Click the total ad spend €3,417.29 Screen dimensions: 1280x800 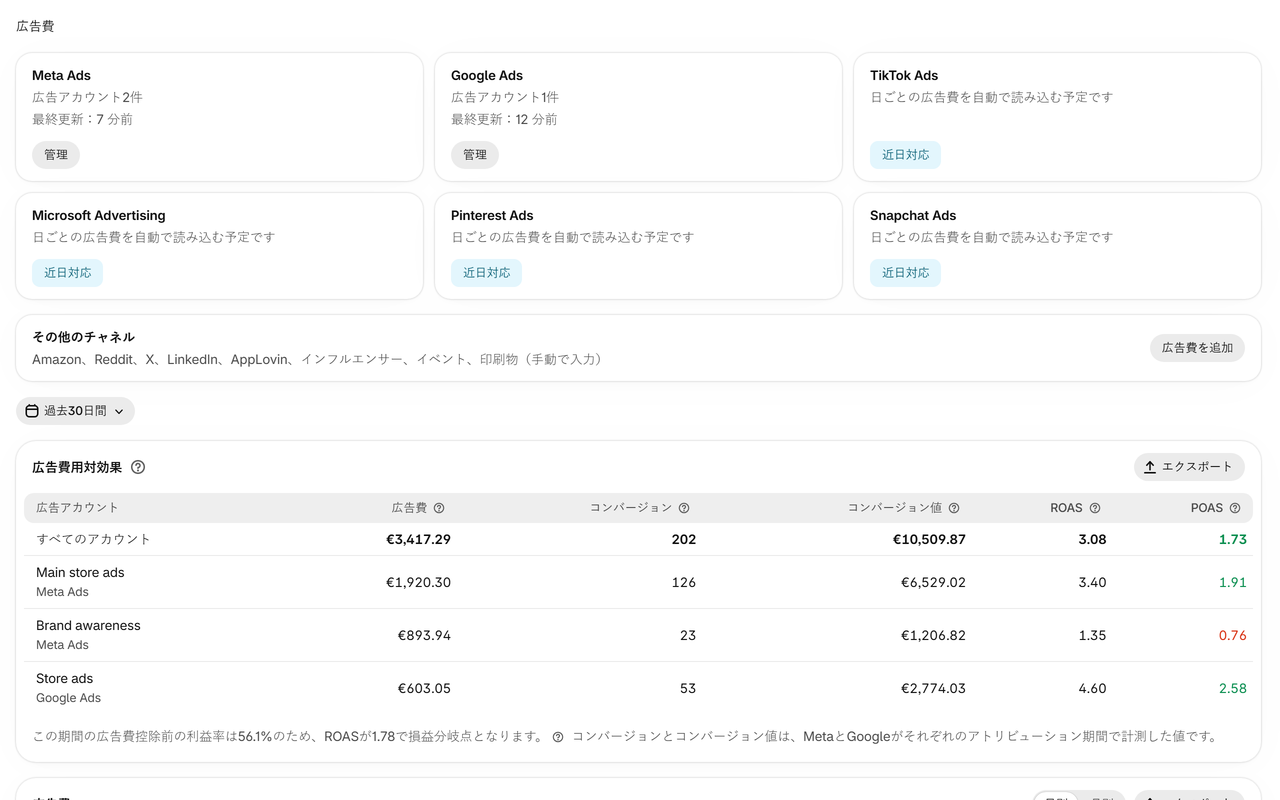pyautogui.click(x=418, y=539)
